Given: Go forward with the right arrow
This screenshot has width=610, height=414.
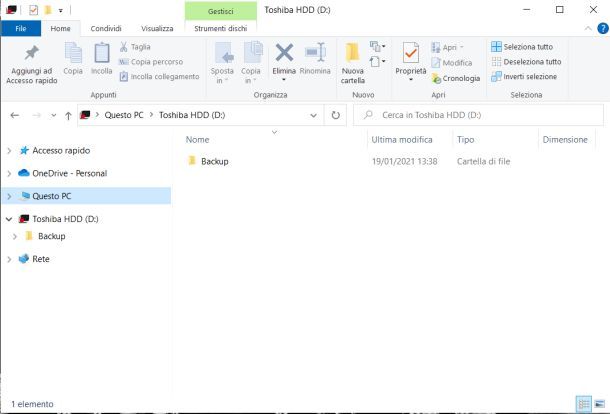Looking at the screenshot, I should [37, 115].
